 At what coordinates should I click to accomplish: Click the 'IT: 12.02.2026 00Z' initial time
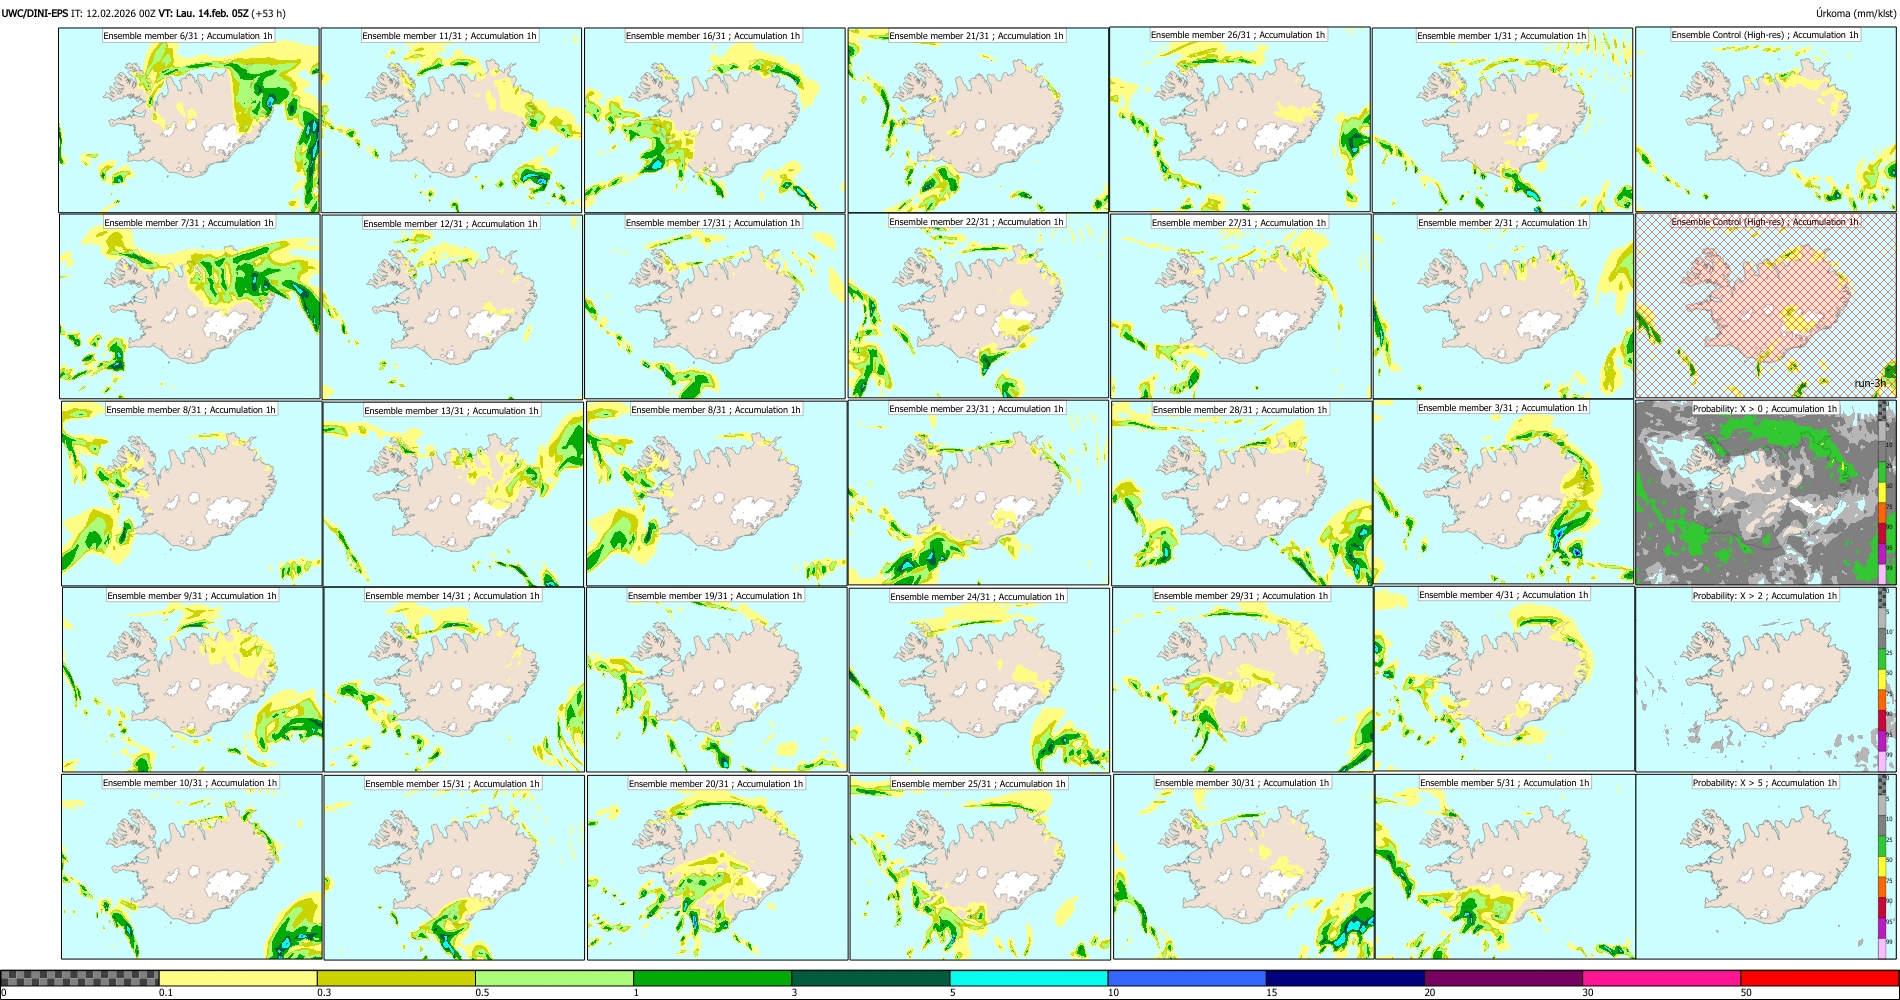click(x=113, y=13)
